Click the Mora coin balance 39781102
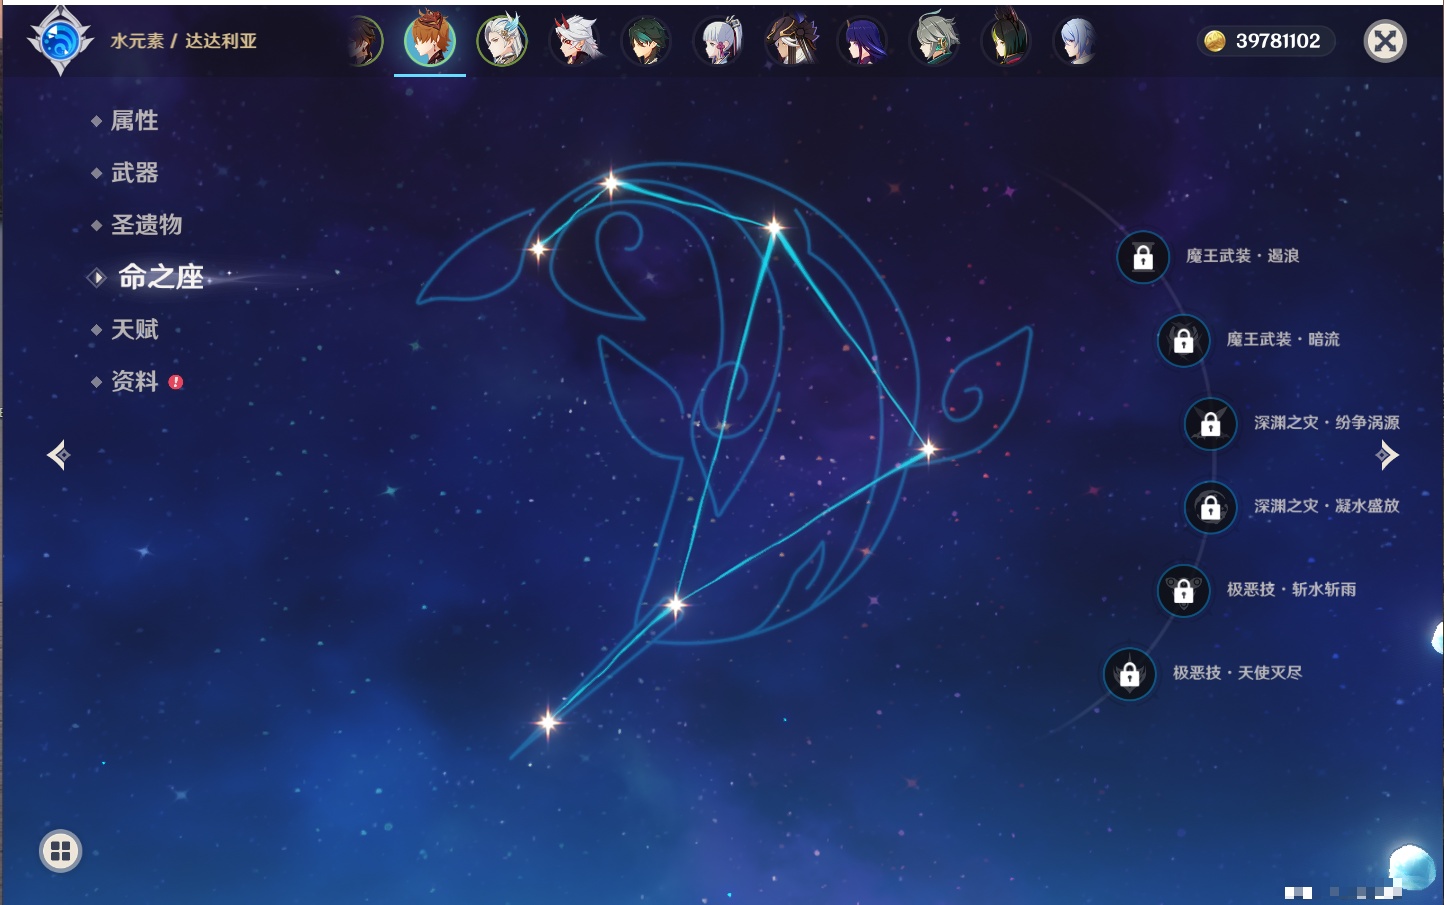Viewport: 1444px width, 905px height. 1266,41
